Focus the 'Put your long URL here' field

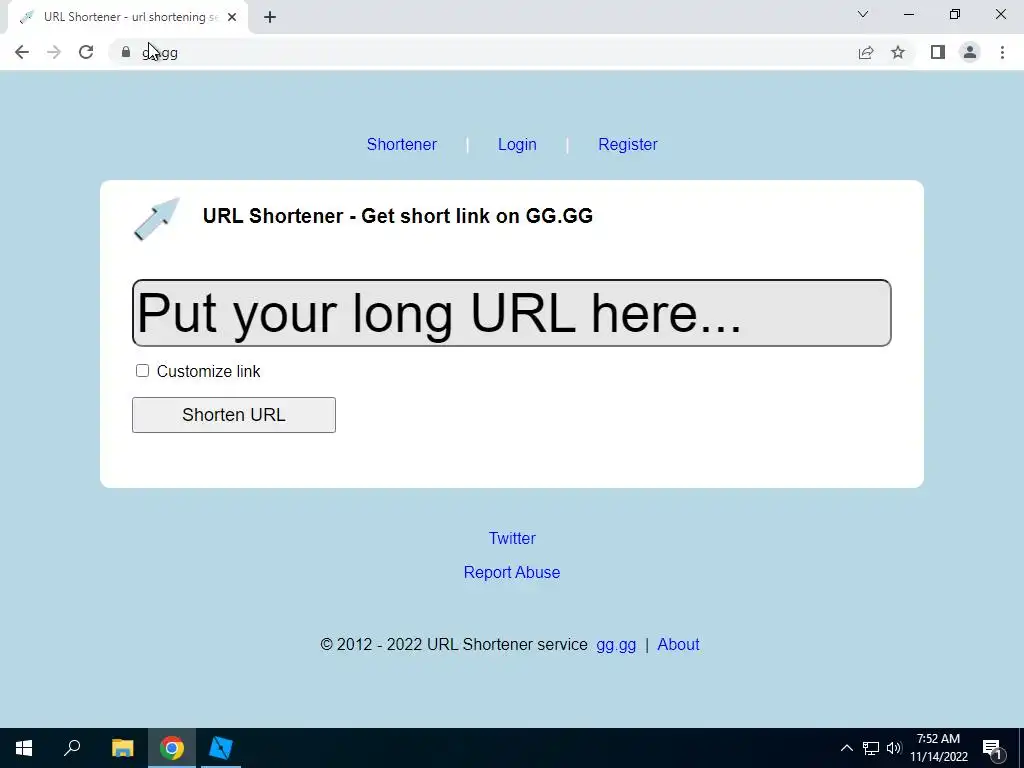[511, 313]
